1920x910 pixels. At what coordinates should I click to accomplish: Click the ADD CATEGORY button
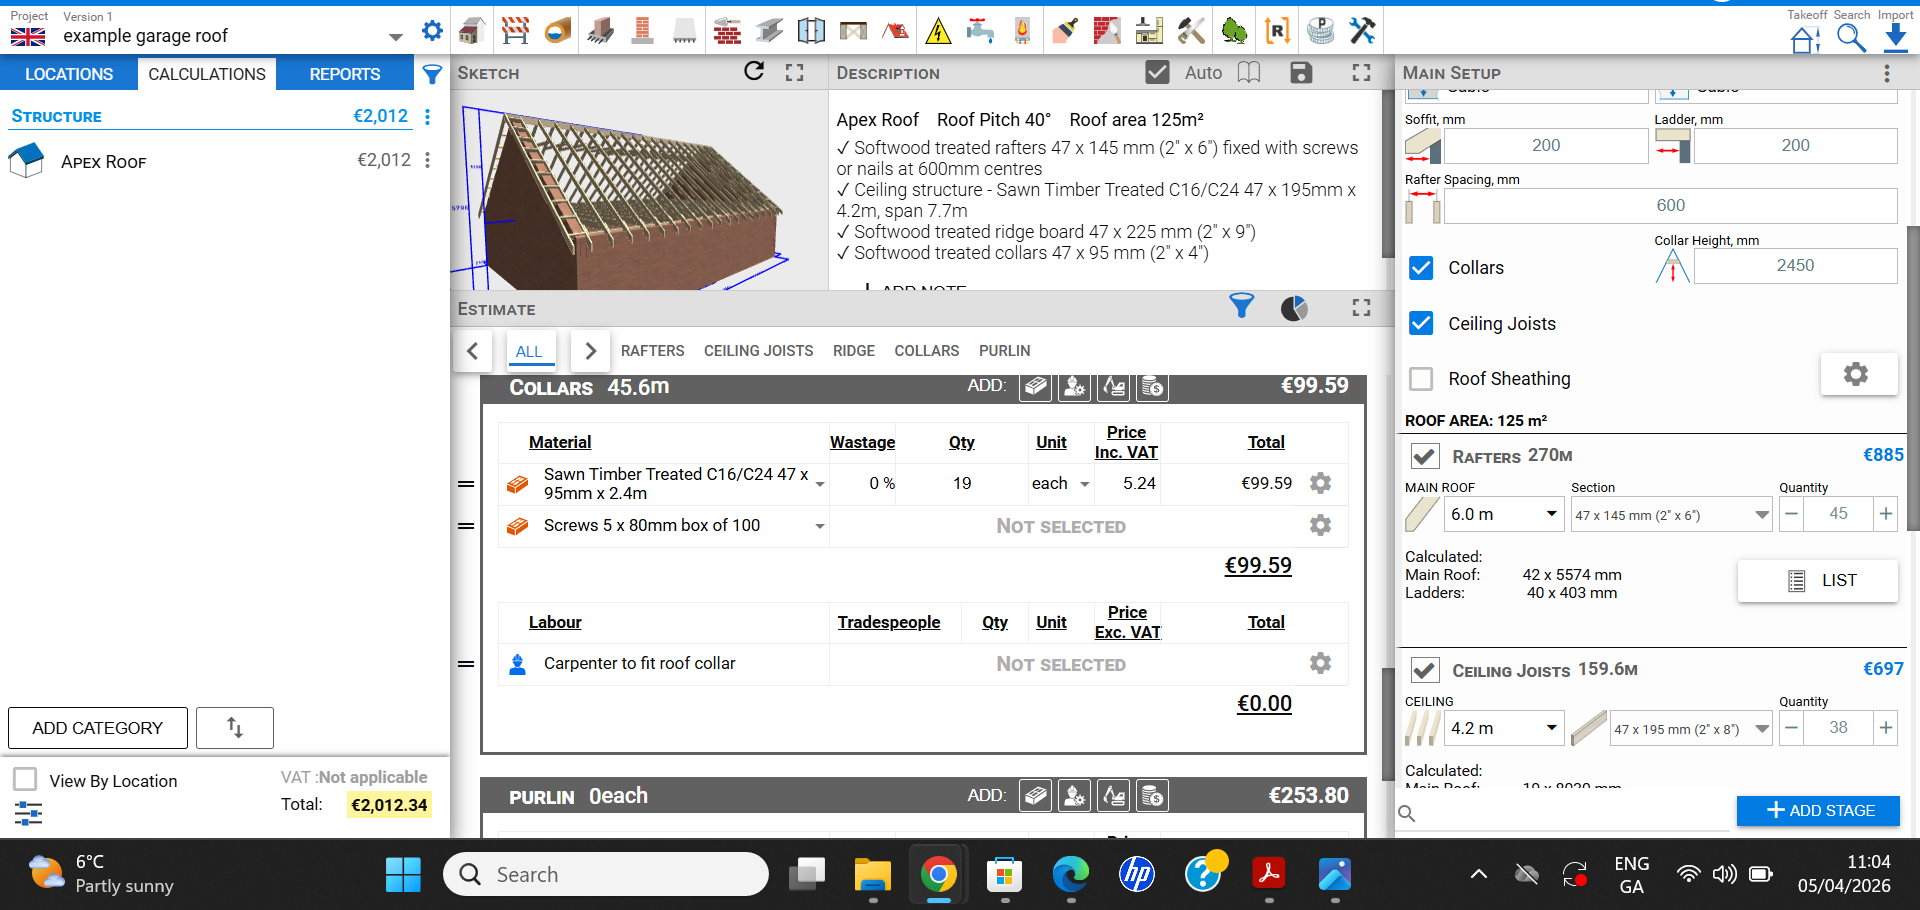(97, 728)
